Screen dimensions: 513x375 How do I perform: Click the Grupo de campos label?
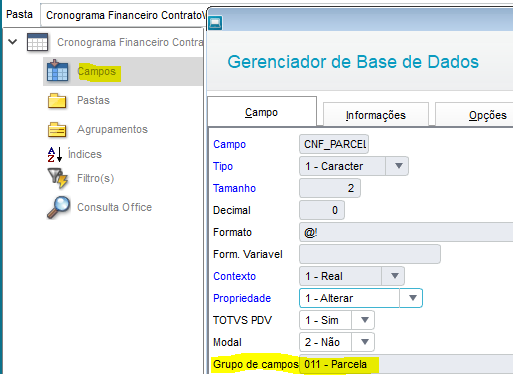click(256, 364)
